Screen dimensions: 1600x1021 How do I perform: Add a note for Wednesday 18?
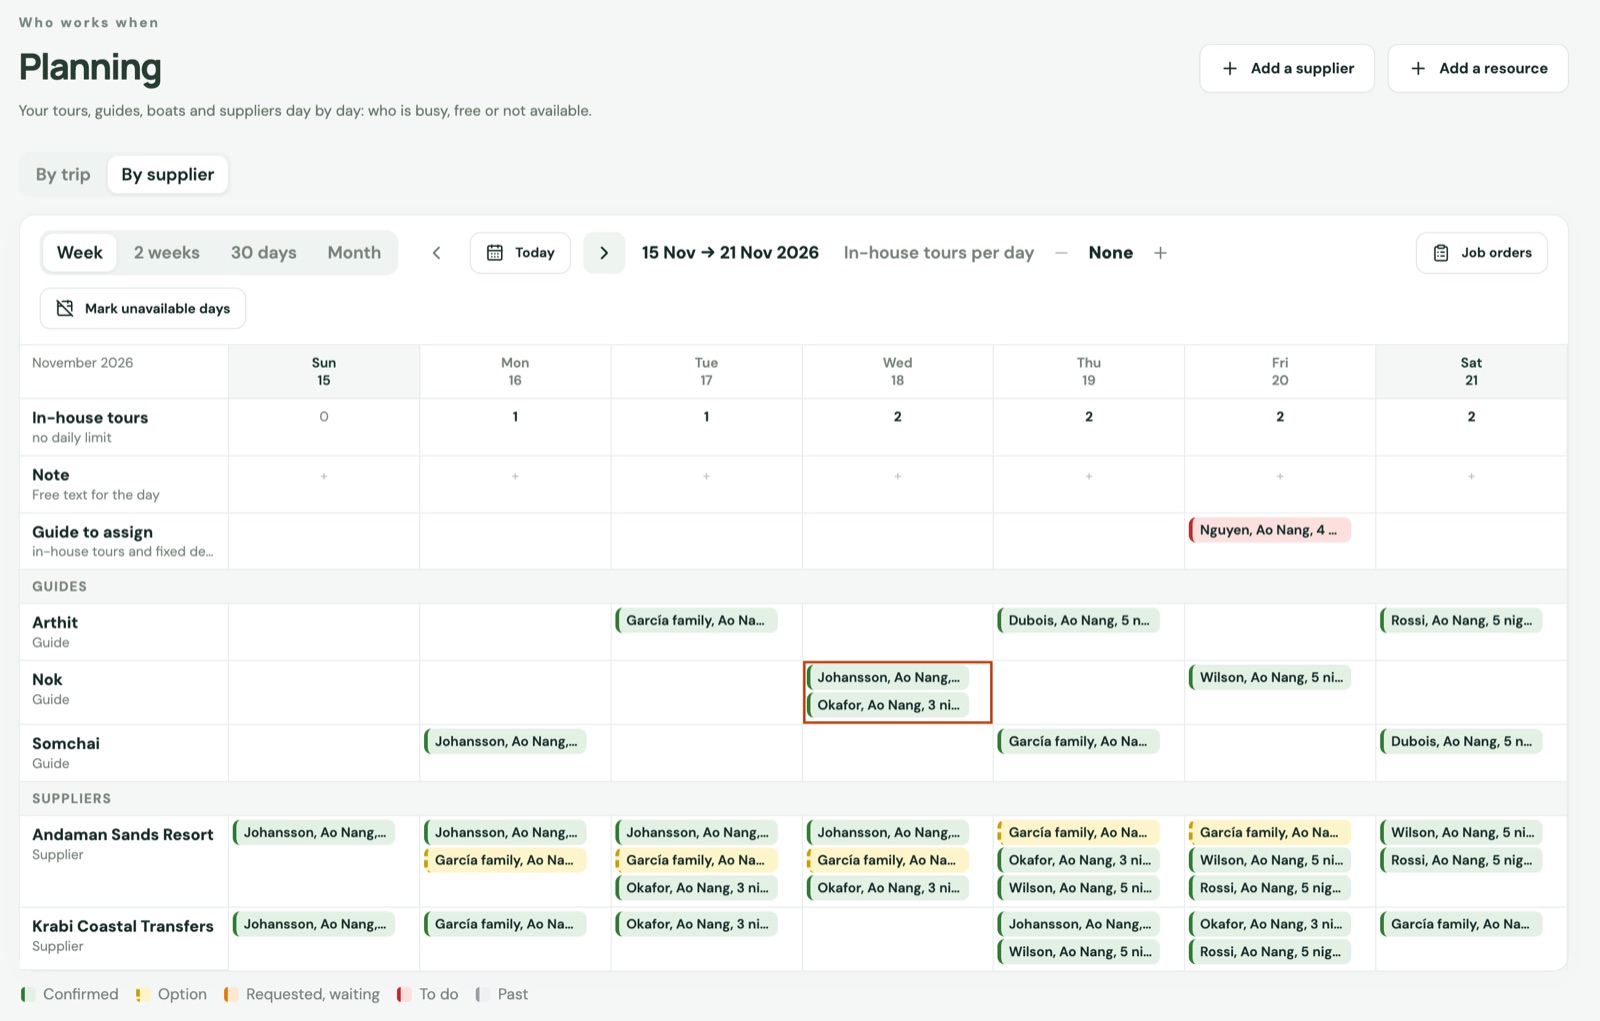click(x=898, y=476)
